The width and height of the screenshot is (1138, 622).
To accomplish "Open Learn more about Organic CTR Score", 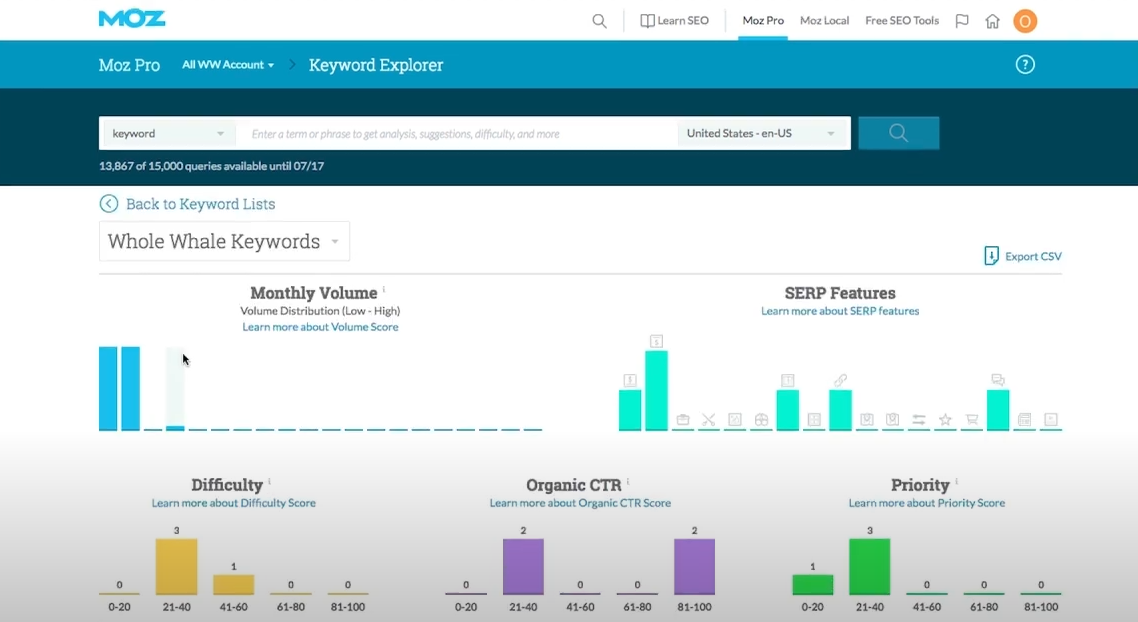I will coord(580,503).
